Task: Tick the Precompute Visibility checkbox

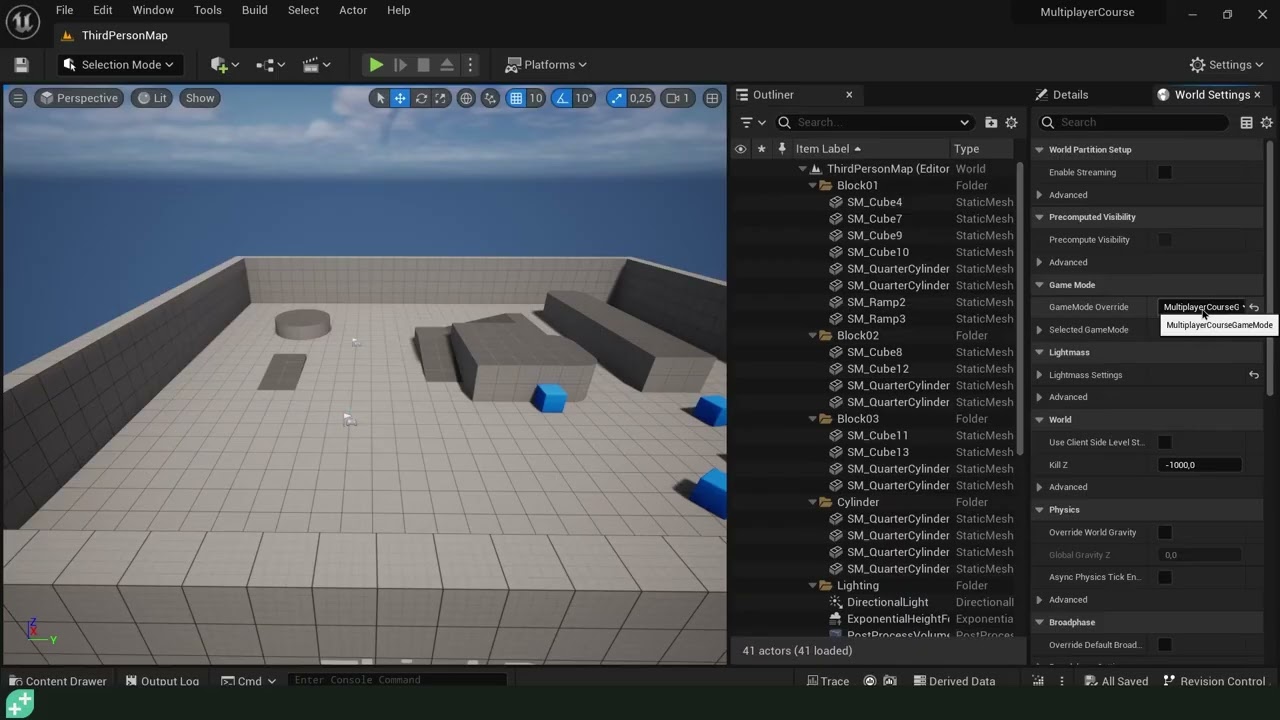Action: 1165,240
